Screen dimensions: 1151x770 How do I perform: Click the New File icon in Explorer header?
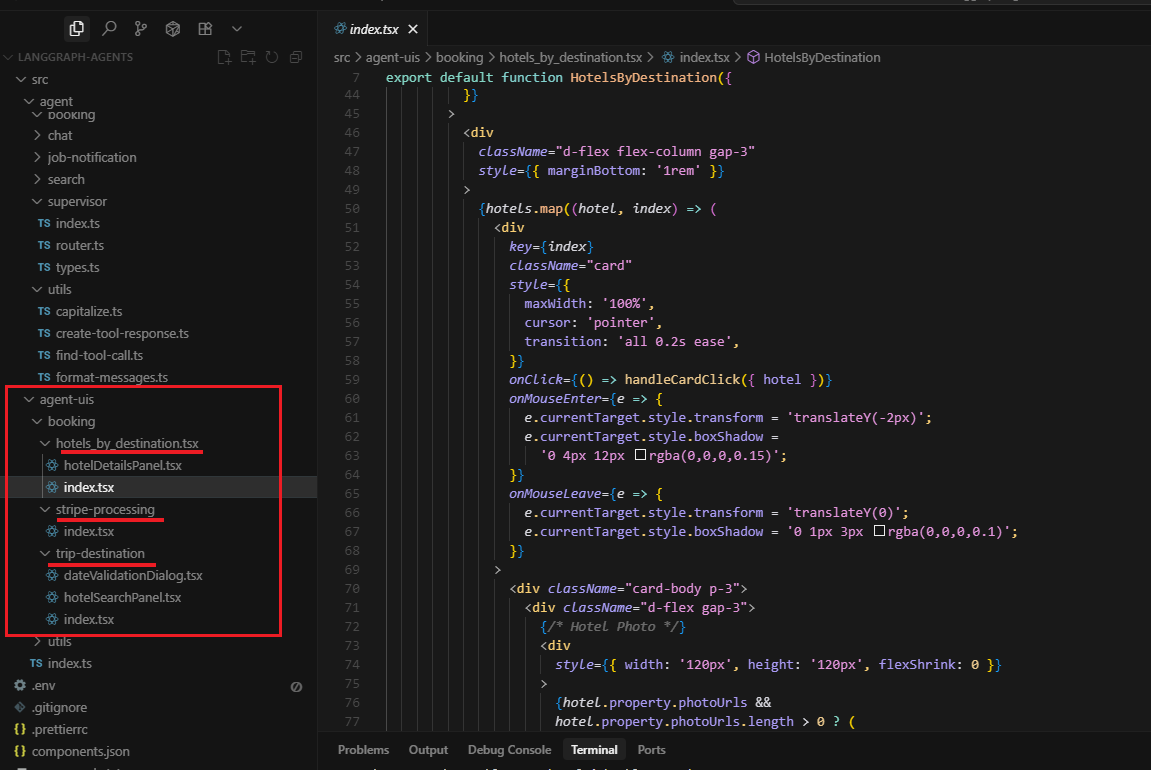coord(225,57)
